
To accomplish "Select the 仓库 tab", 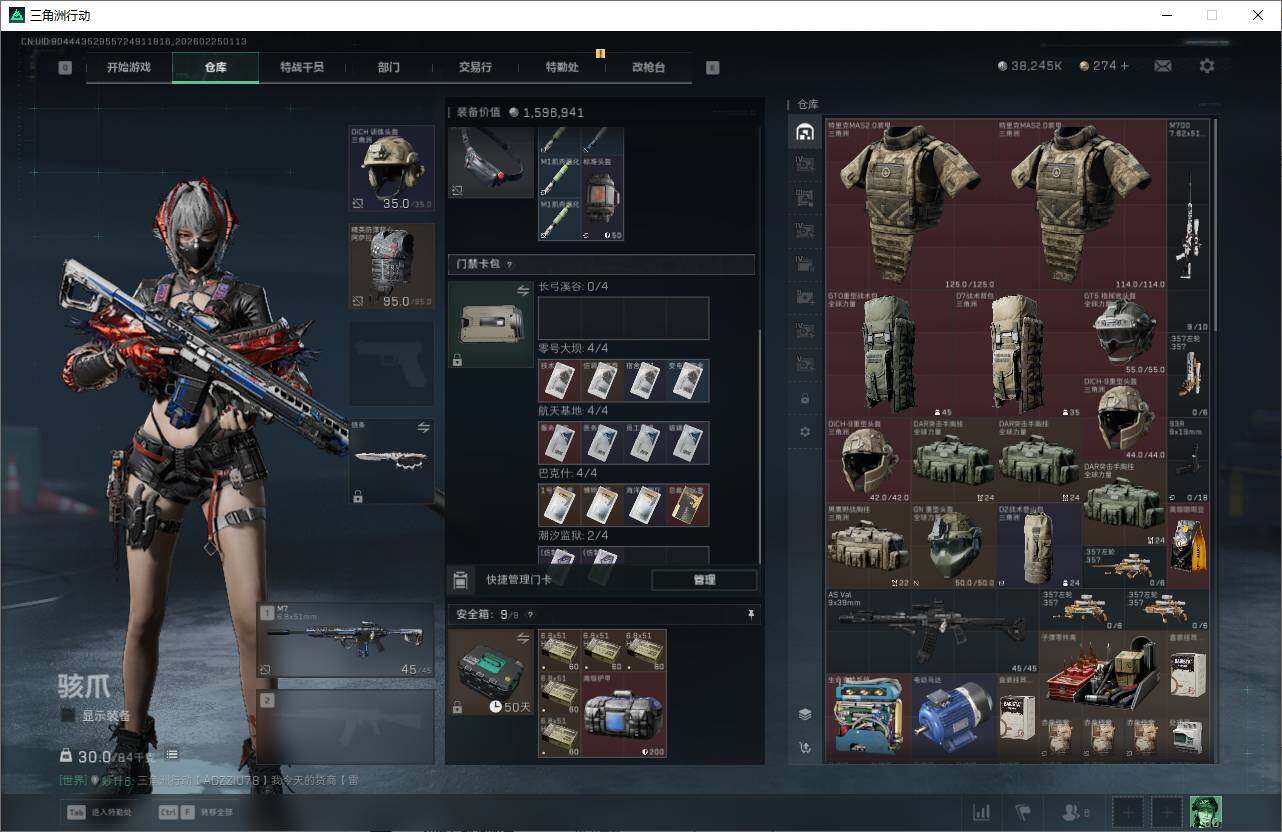I will click(215, 67).
